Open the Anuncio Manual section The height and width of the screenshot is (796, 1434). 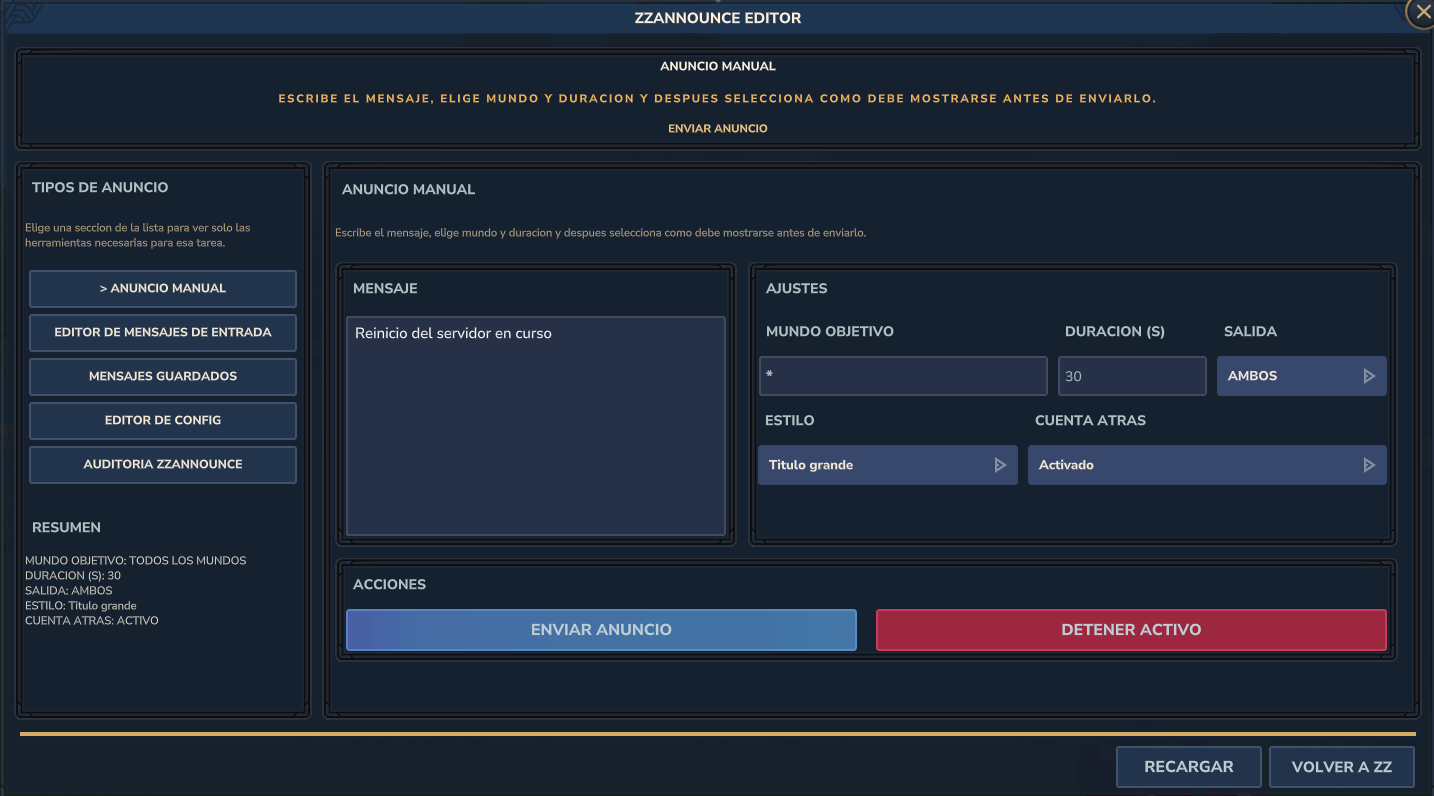163,288
